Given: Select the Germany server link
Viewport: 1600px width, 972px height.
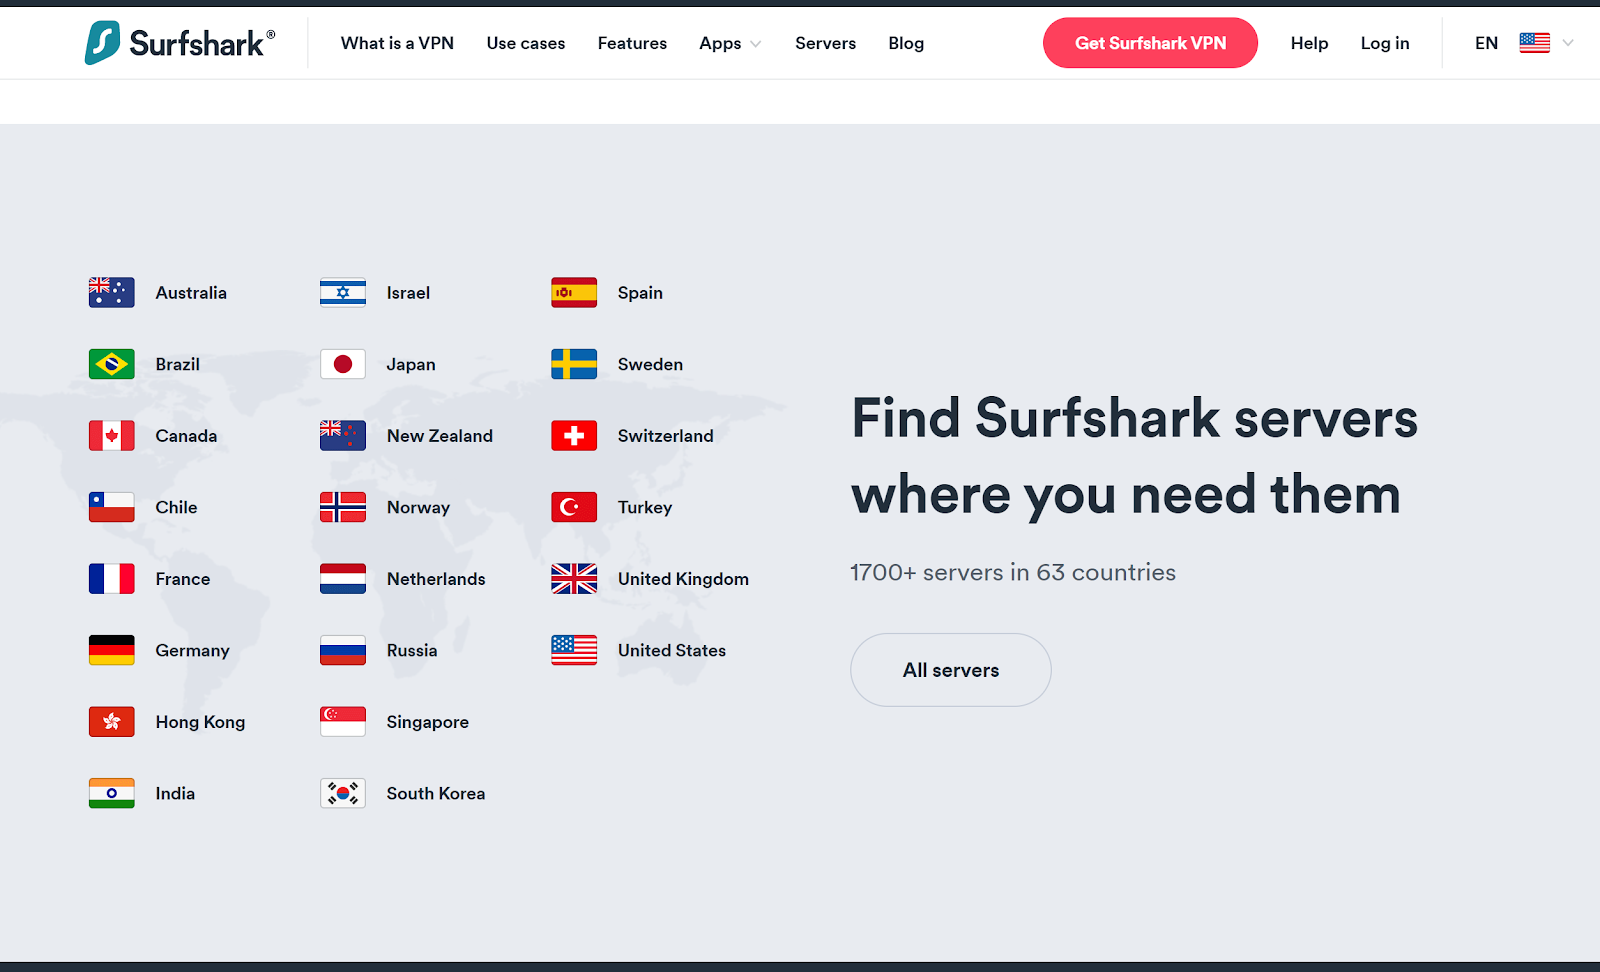Looking at the screenshot, I should pyautogui.click(x=192, y=650).
